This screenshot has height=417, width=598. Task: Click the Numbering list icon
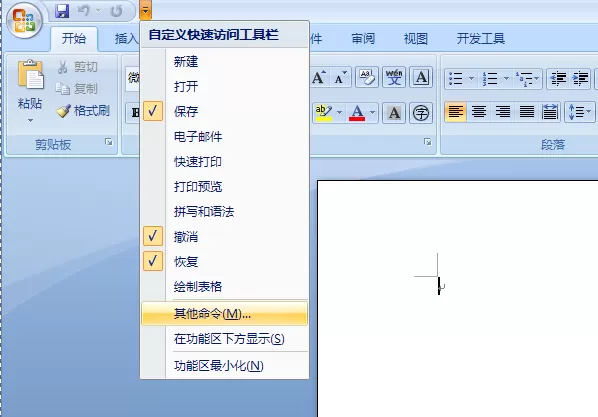pyautogui.click(x=490, y=79)
